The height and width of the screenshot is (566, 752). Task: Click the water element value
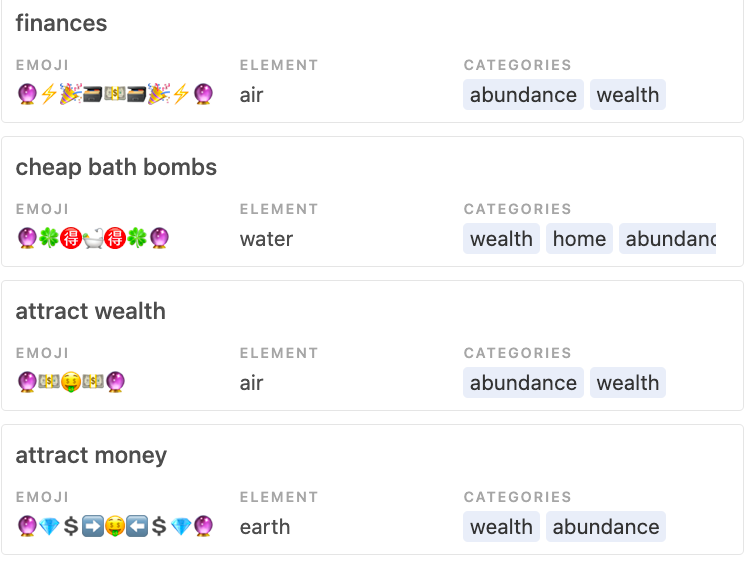click(x=266, y=238)
